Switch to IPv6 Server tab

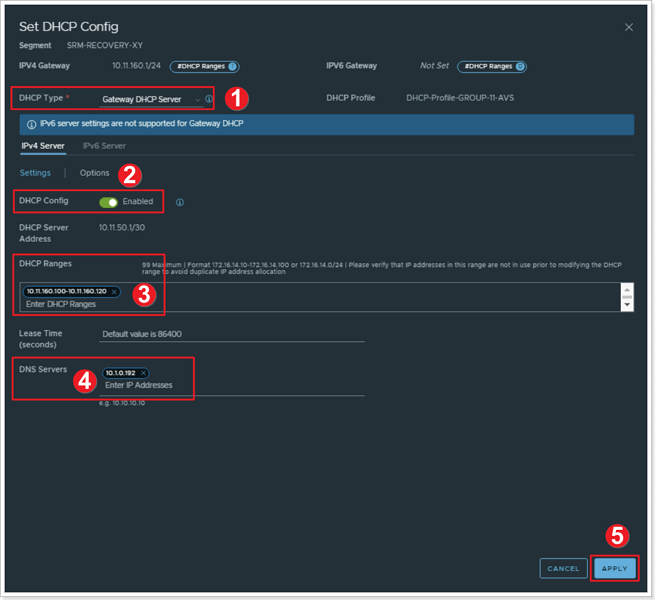pos(104,146)
